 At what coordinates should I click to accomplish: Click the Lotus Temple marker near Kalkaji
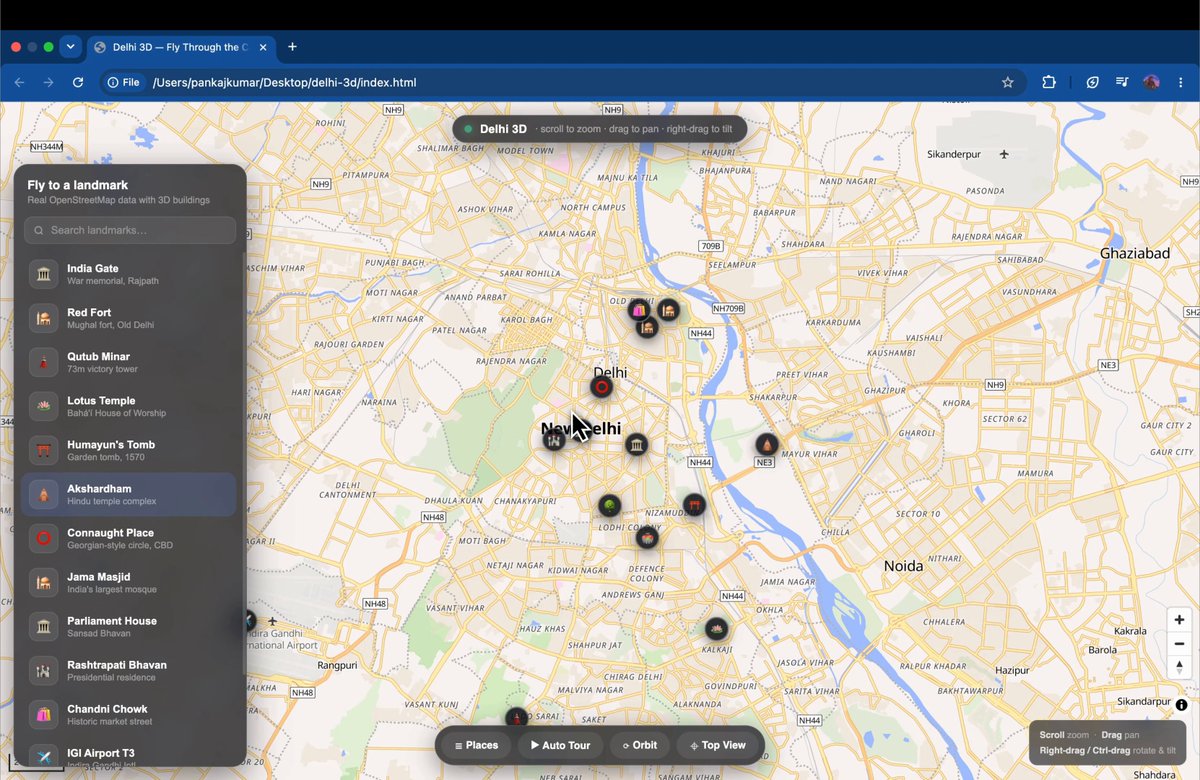[x=715, y=629]
